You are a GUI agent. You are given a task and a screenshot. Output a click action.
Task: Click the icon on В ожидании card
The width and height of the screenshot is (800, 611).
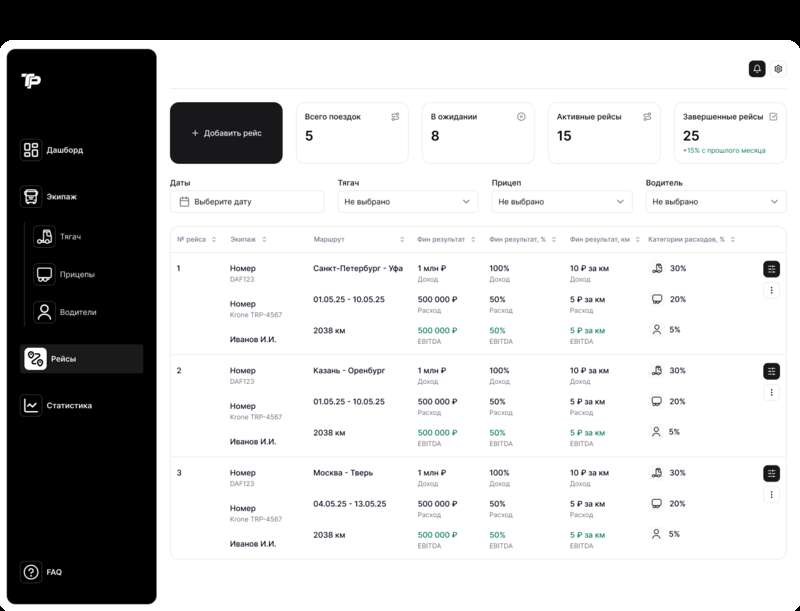521,117
